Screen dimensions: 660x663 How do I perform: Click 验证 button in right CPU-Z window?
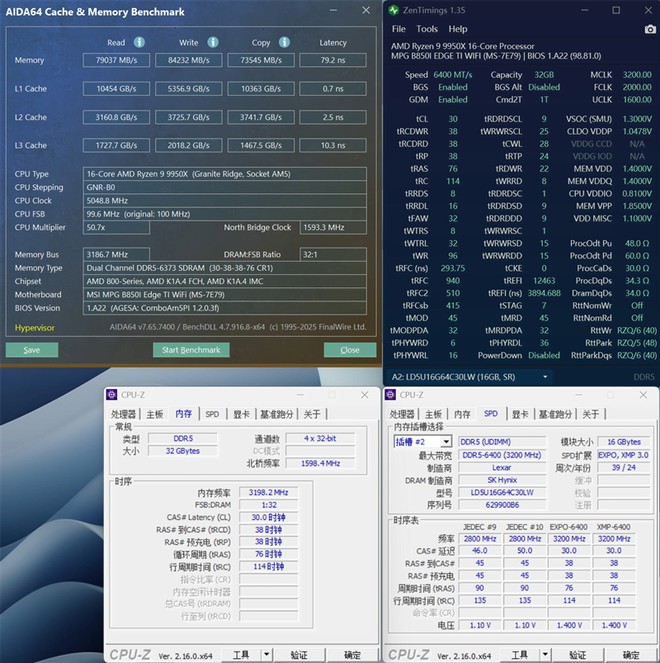click(x=577, y=655)
